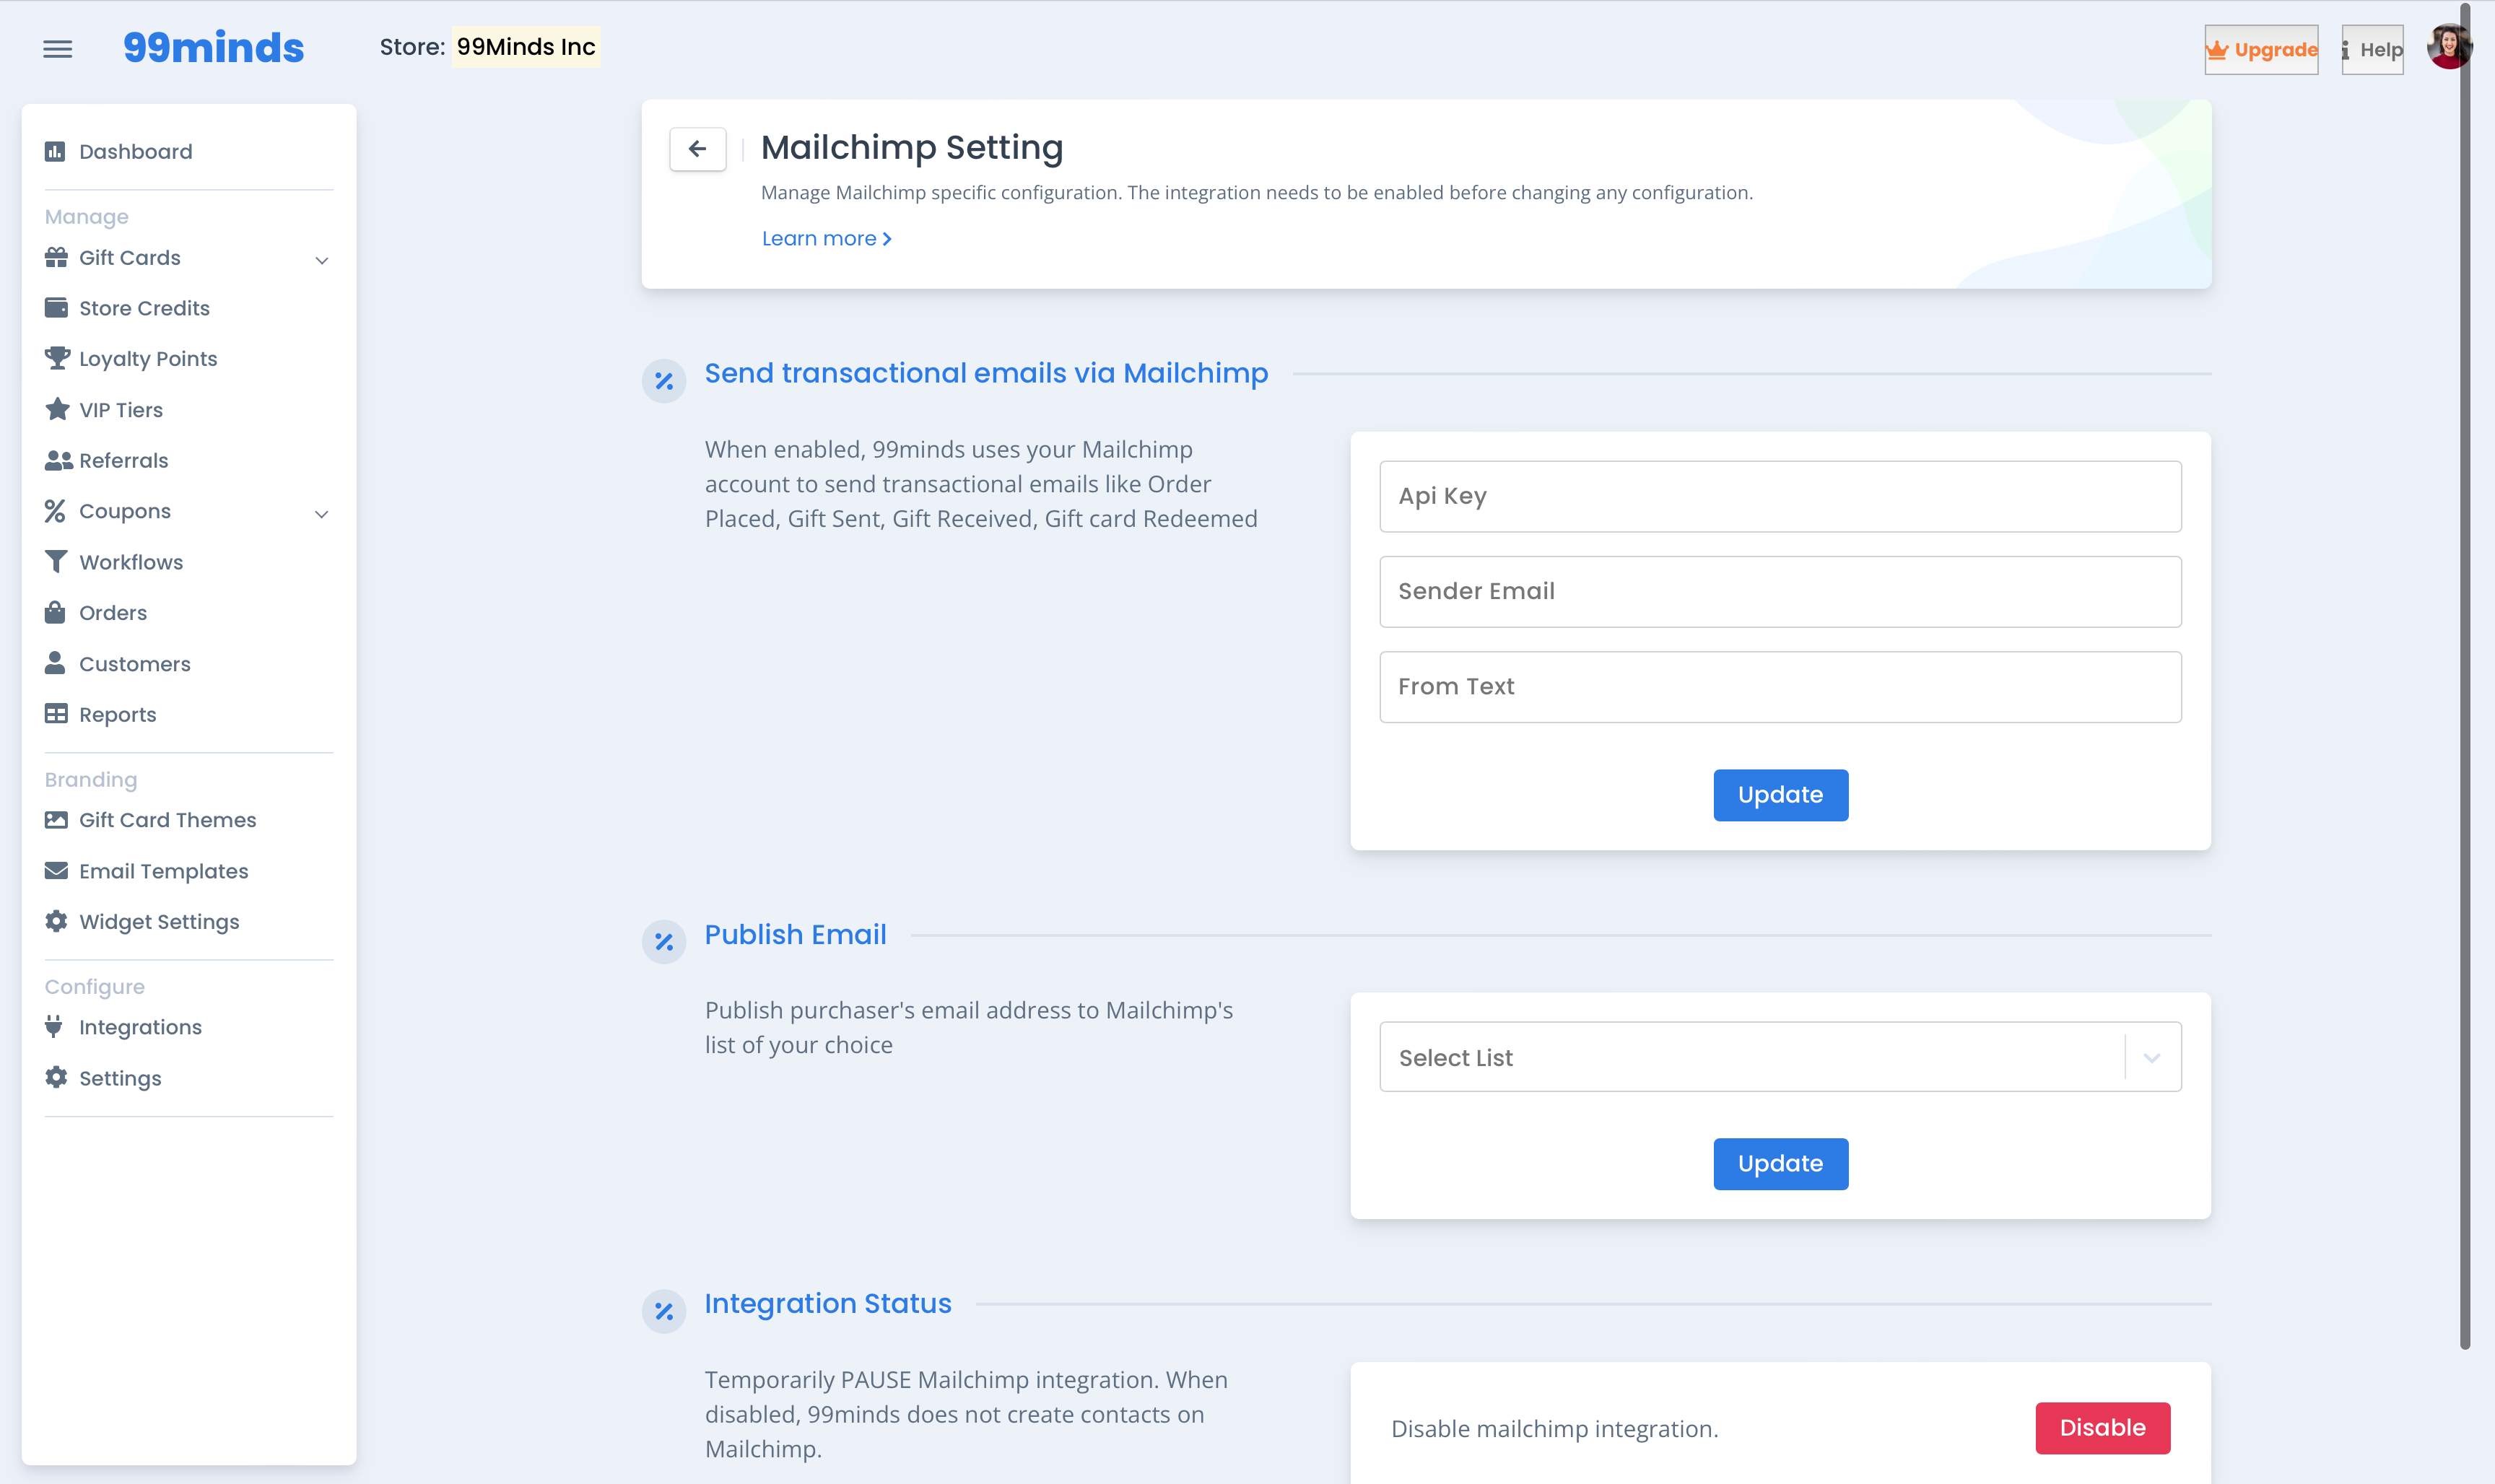This screenshot has width=2495, height=1484.
Task: Open the Select List dropdown
Action: 1780,1057
